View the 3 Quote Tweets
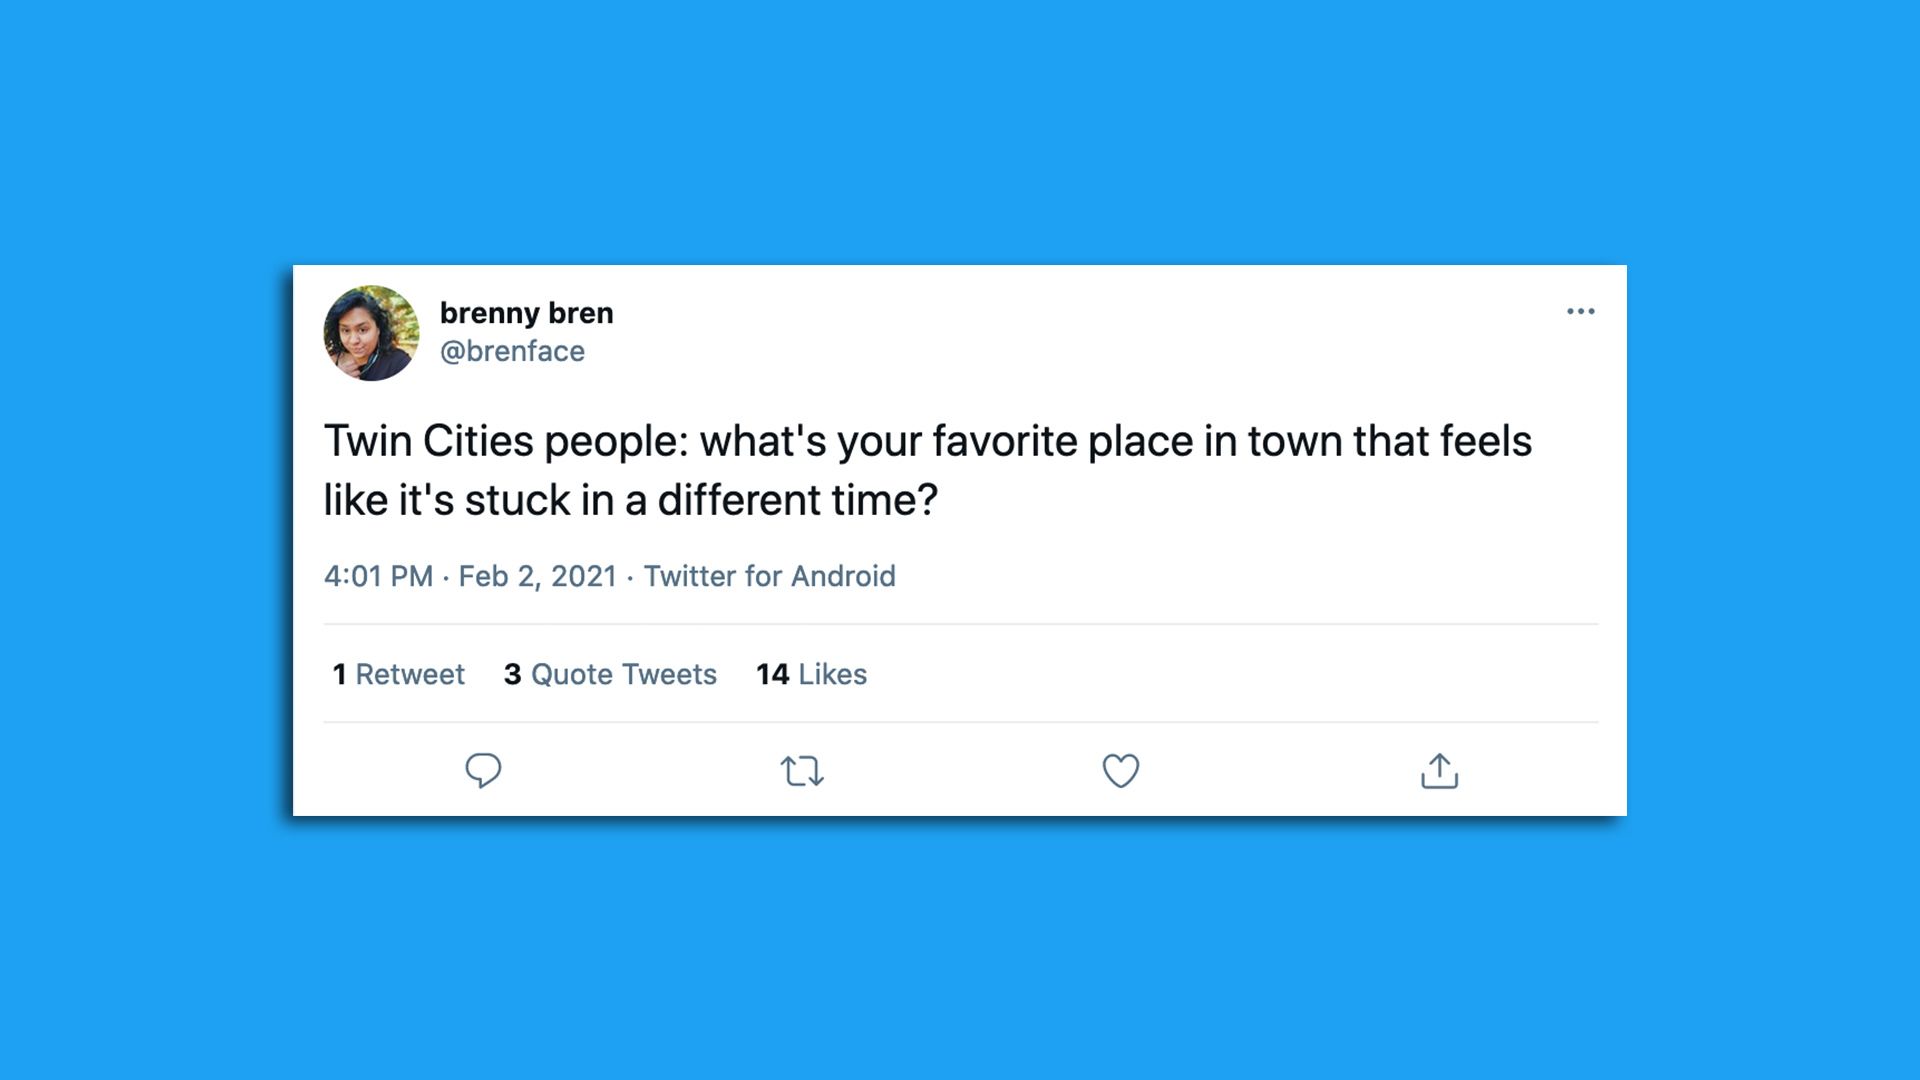This screenshot has height=1080, width=1920. [x=609, y=674]
